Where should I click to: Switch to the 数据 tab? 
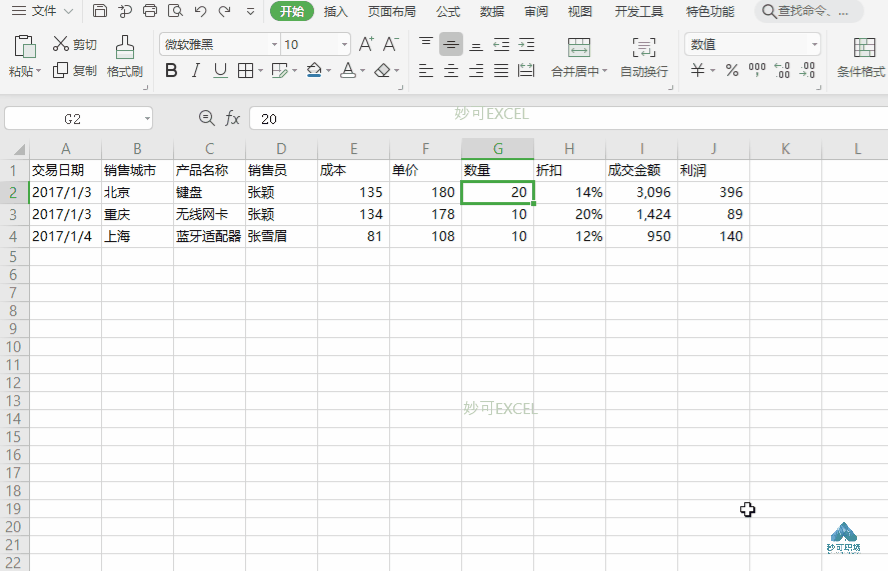pos(492,11)
